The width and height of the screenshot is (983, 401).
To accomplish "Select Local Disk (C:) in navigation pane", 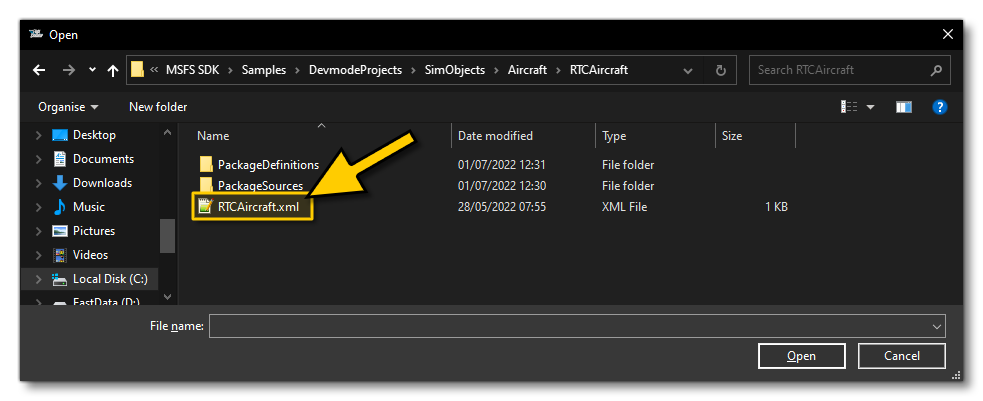I will pos(110,279).
